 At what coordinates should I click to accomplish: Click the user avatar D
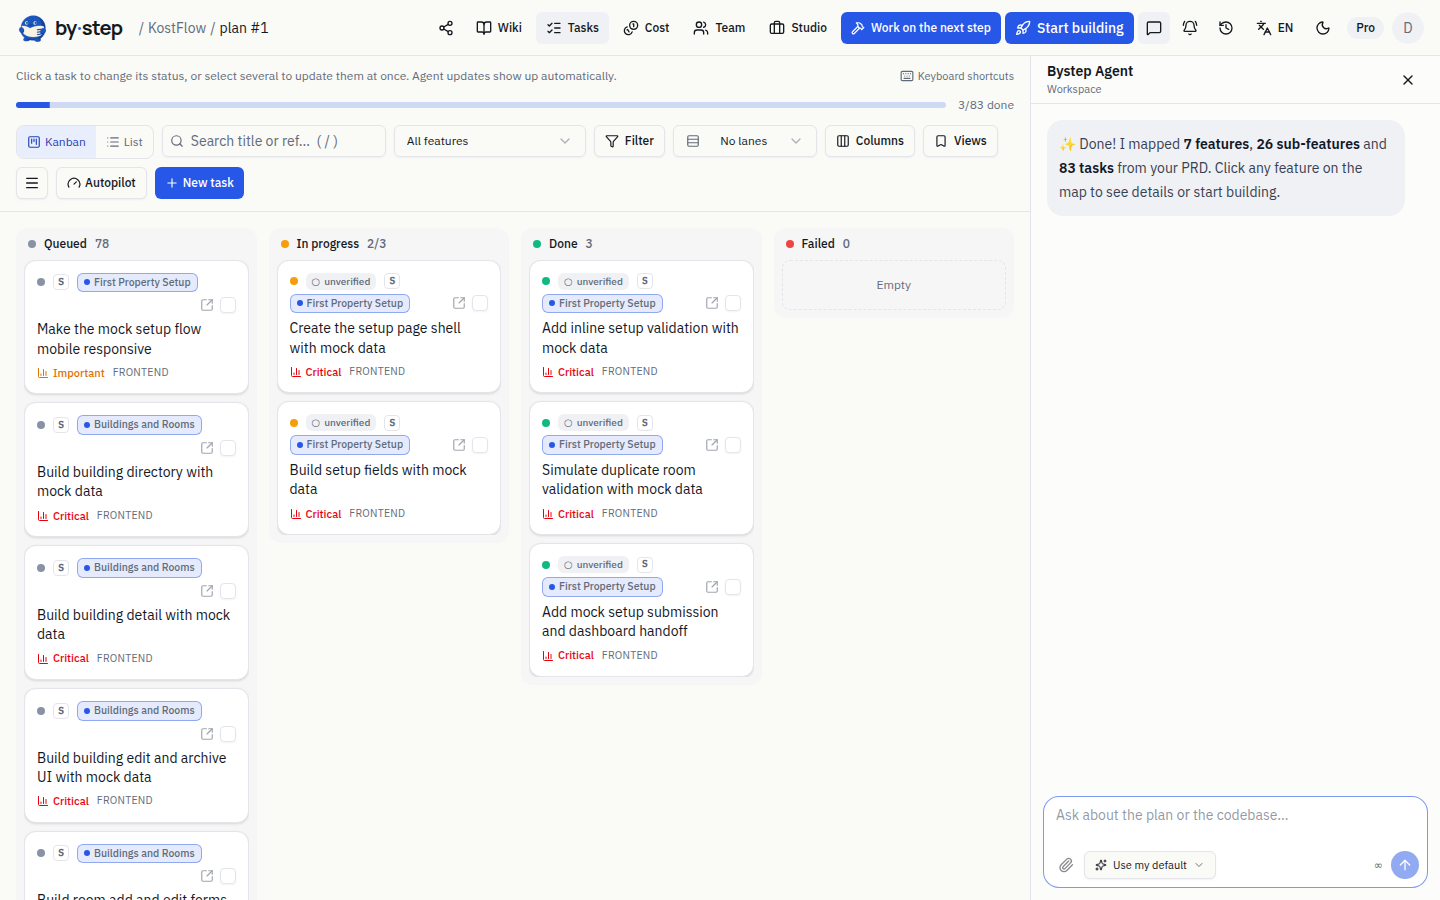click(x=1408, y=28)
